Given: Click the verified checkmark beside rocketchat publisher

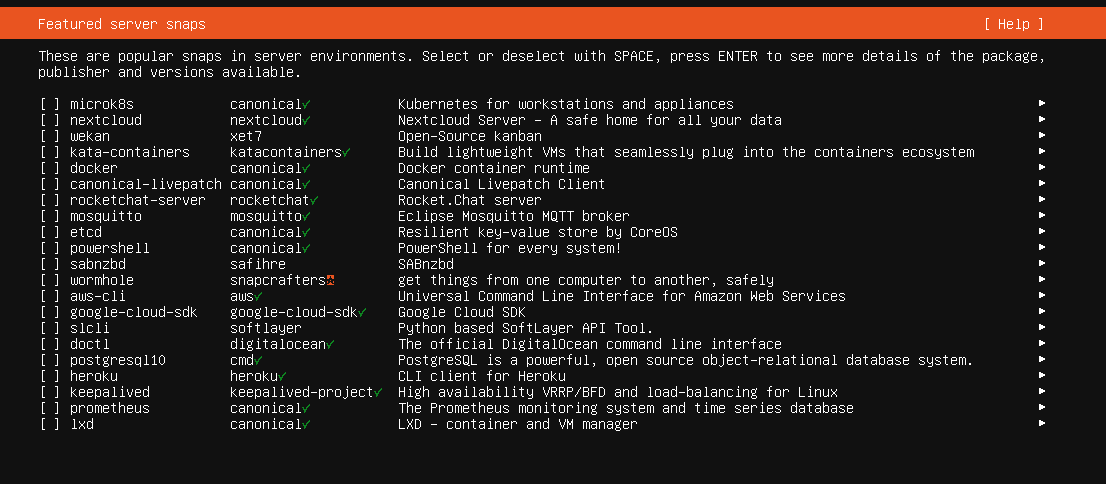Looking at the screenshot, I should coord(314,201).
